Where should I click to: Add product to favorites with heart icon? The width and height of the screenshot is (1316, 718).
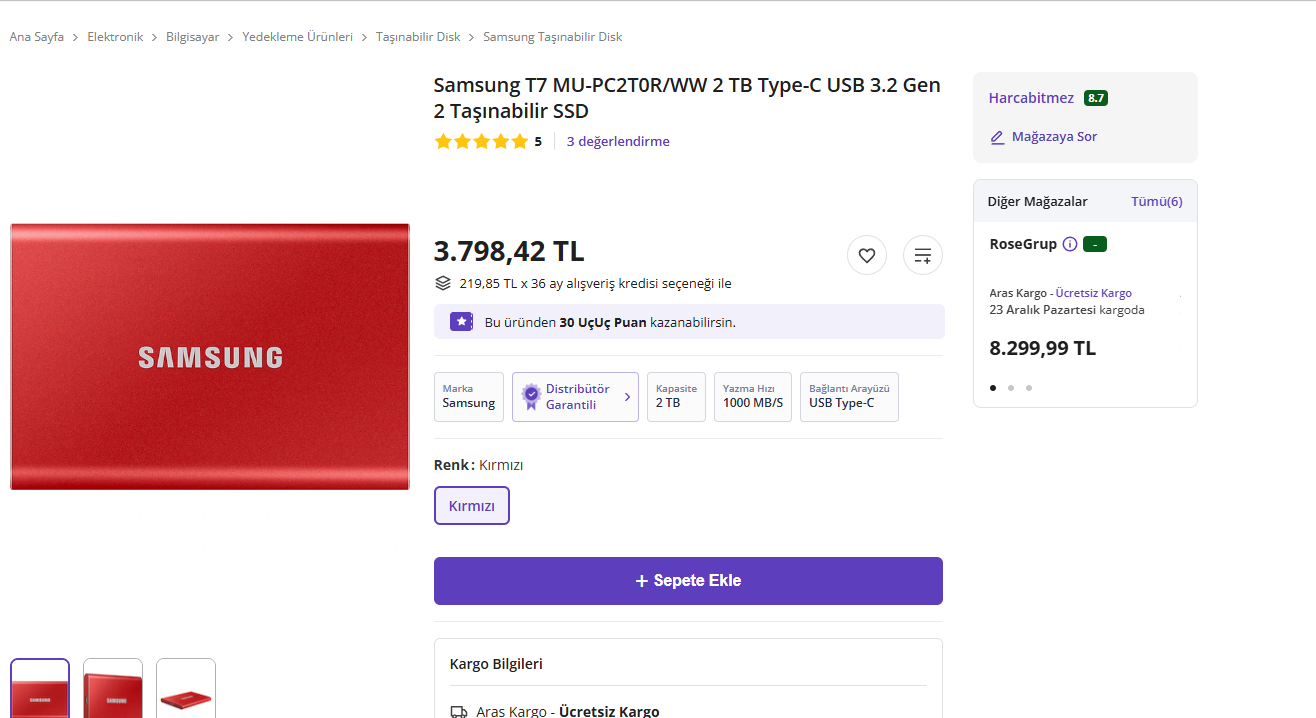click(866, 256)
